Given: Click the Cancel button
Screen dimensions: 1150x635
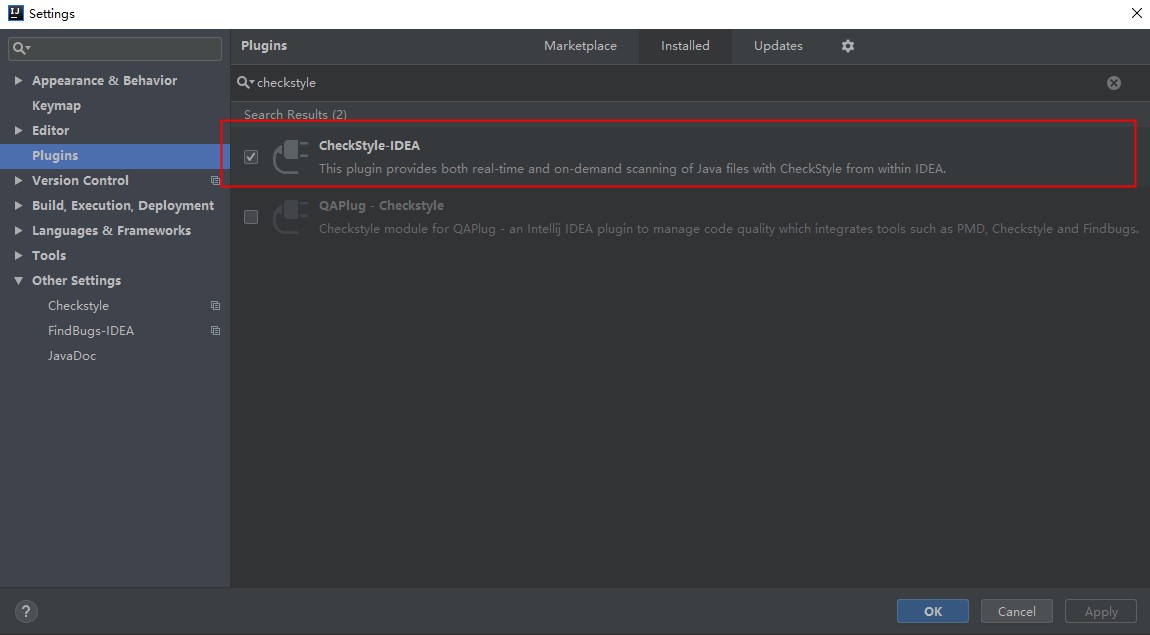Looking at the screenshot, I should 1017,612.
